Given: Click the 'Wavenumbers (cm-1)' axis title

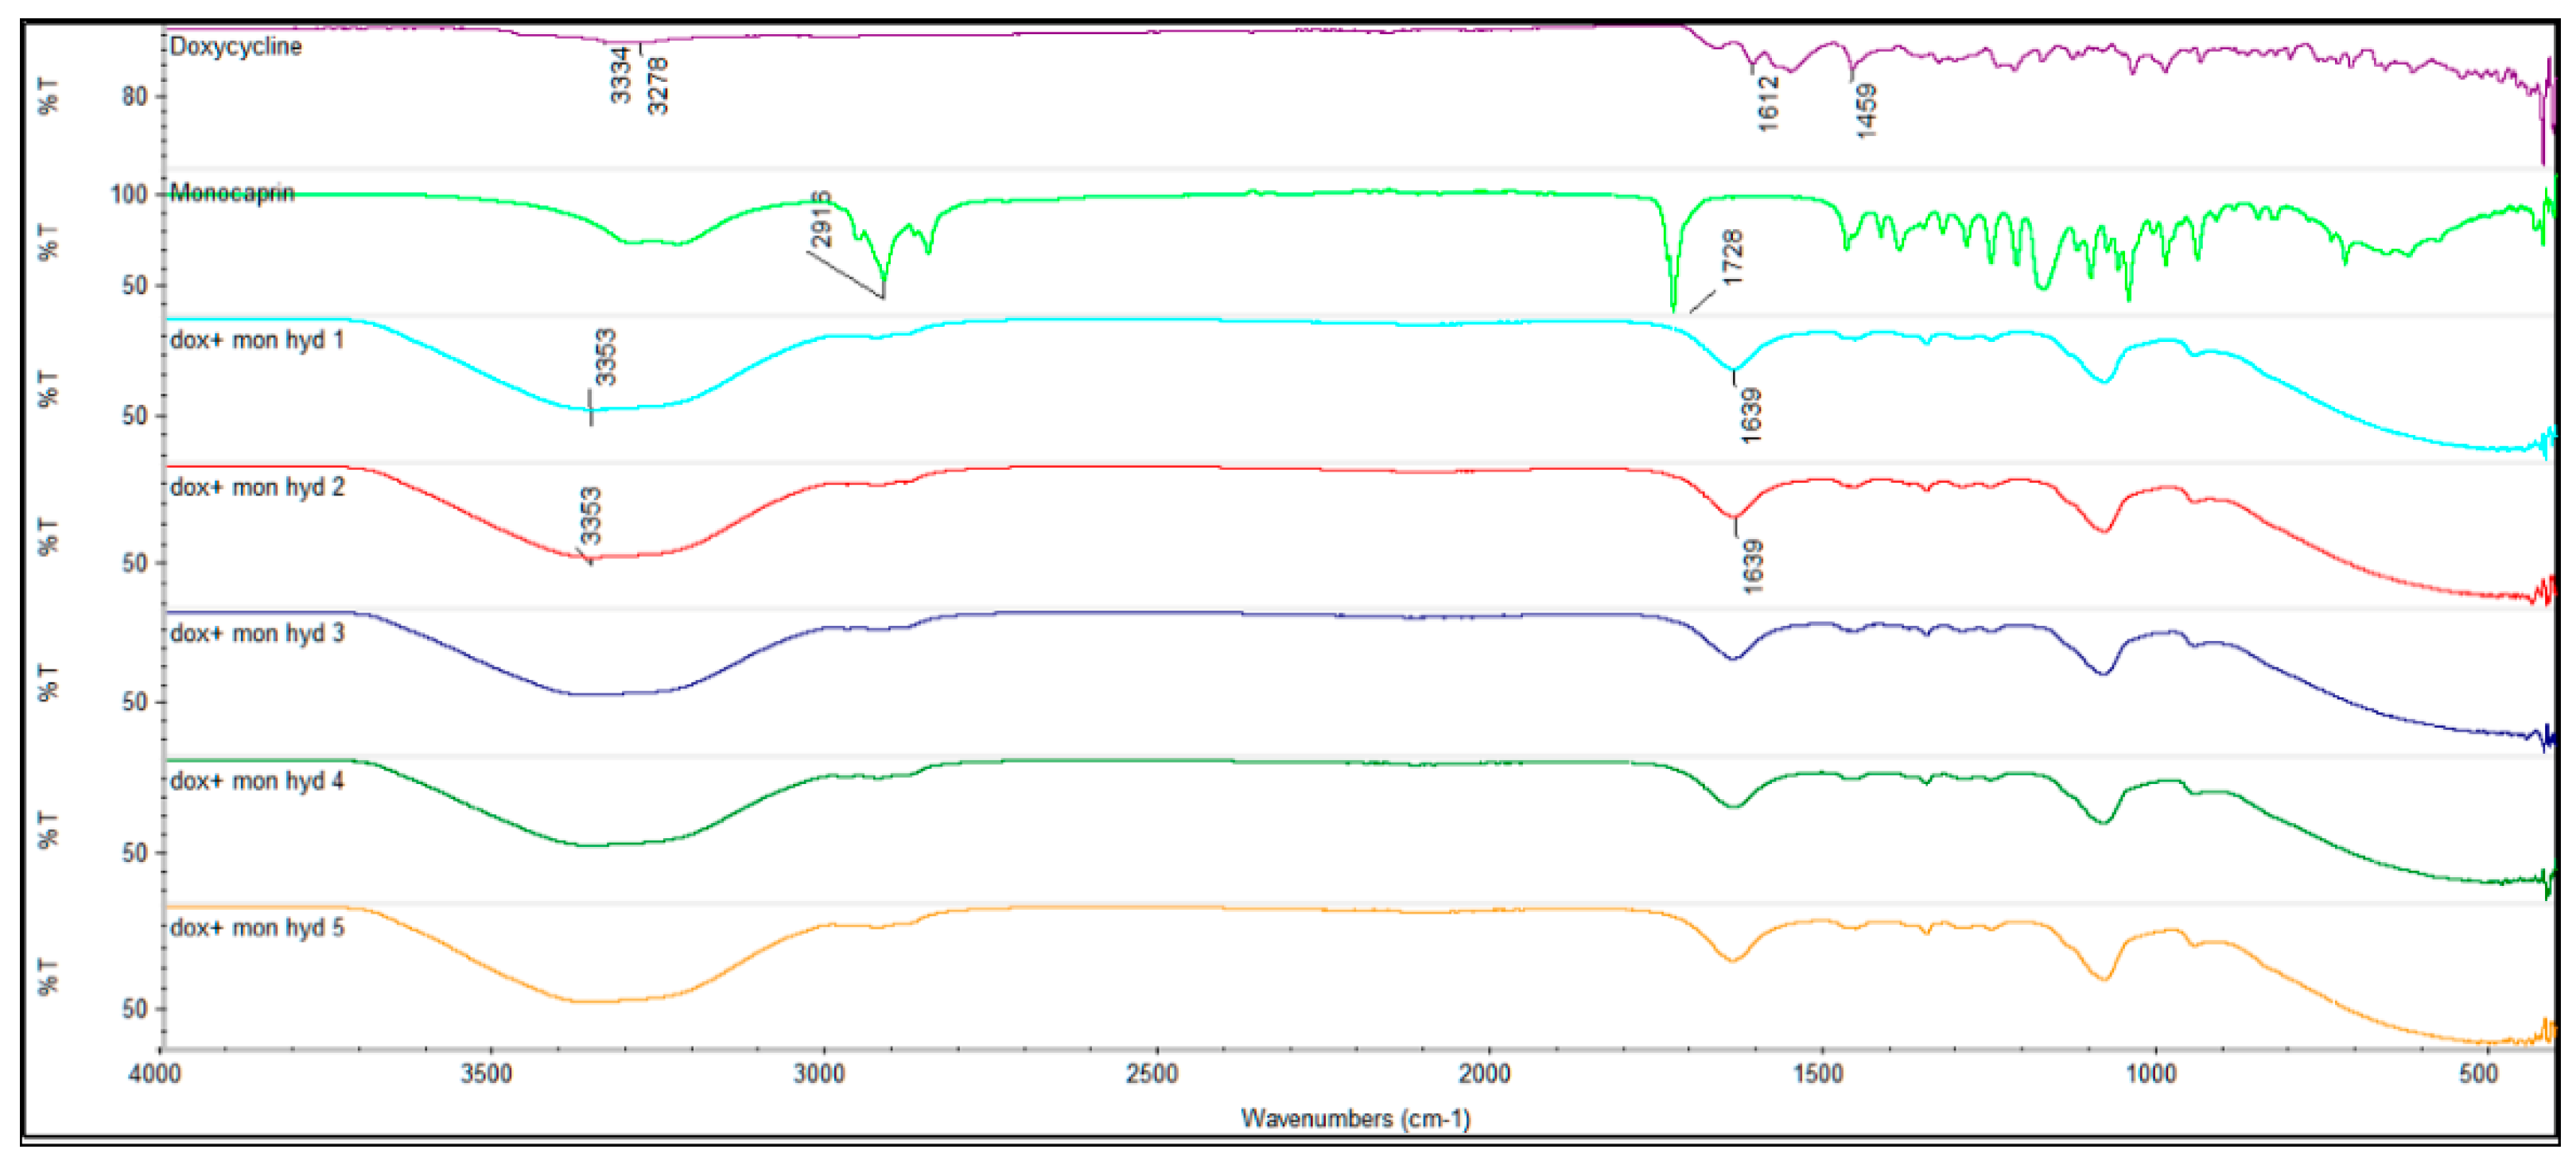Looking at the screenshot, I should tap(1355, 1118).
